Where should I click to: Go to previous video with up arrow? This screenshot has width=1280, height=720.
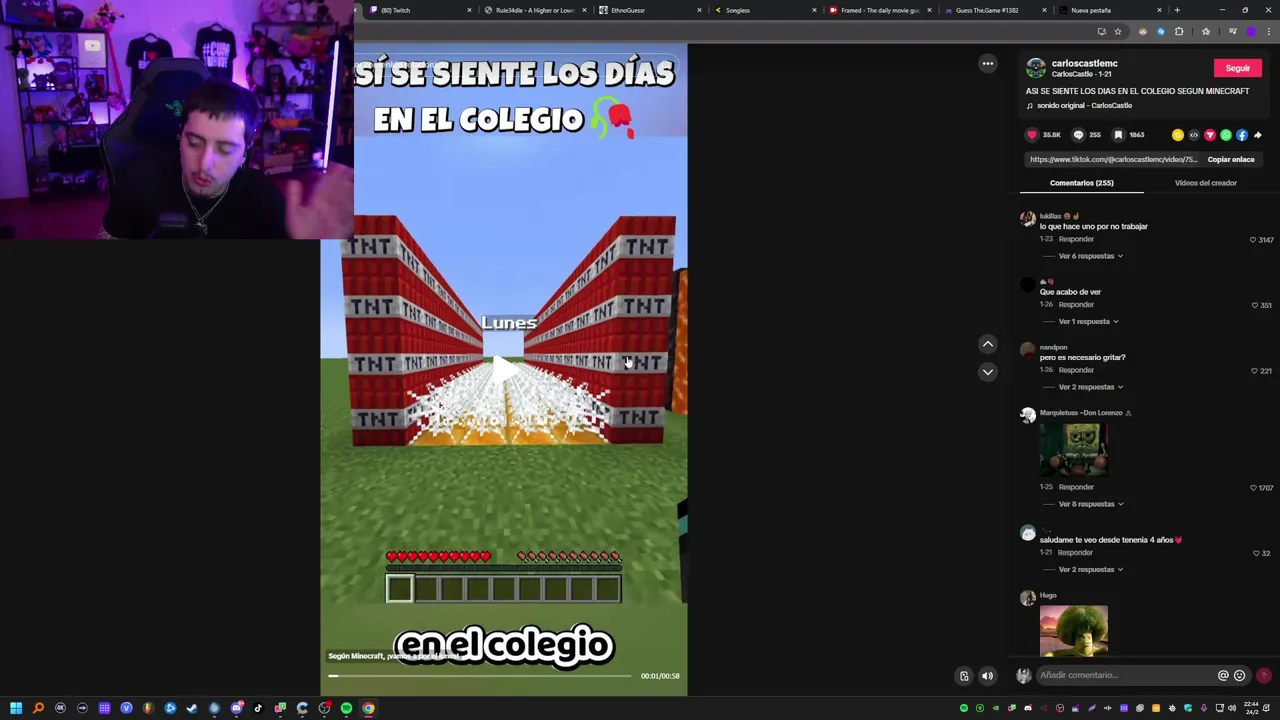pos(987,344)
